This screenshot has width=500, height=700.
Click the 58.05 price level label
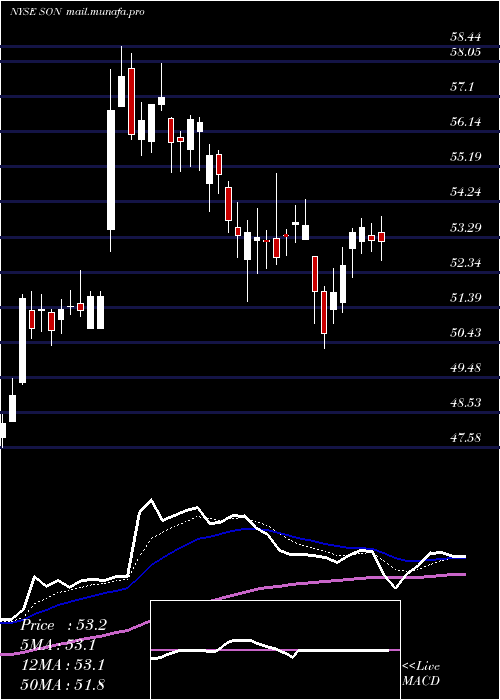(465, 52)
